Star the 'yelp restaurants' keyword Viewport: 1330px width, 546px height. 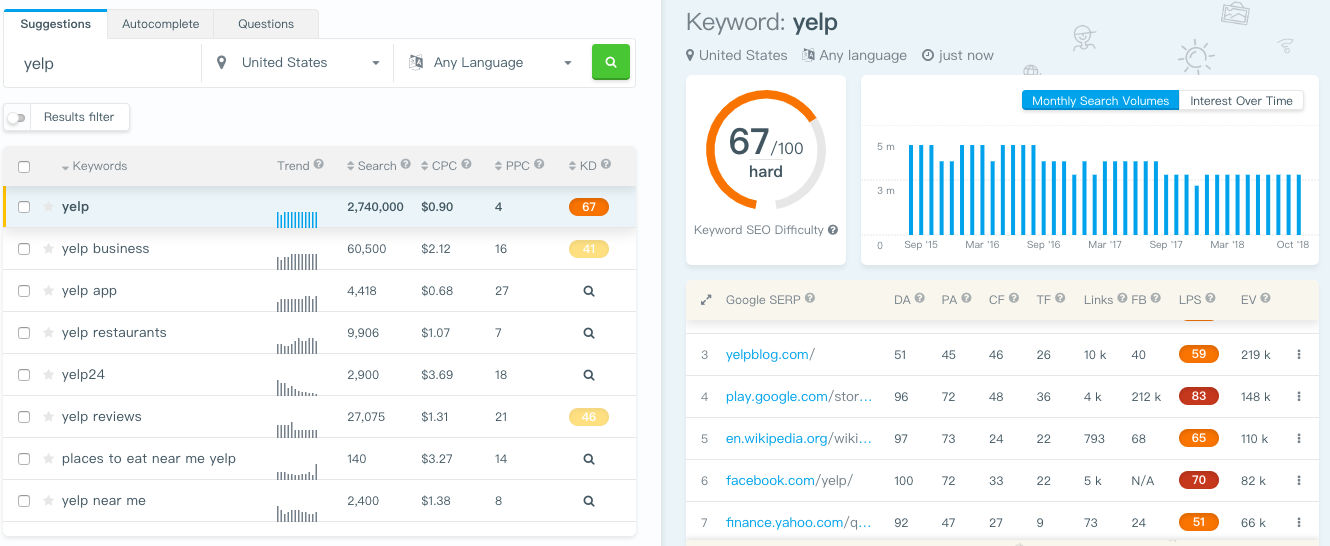click(x=48, y=333)
